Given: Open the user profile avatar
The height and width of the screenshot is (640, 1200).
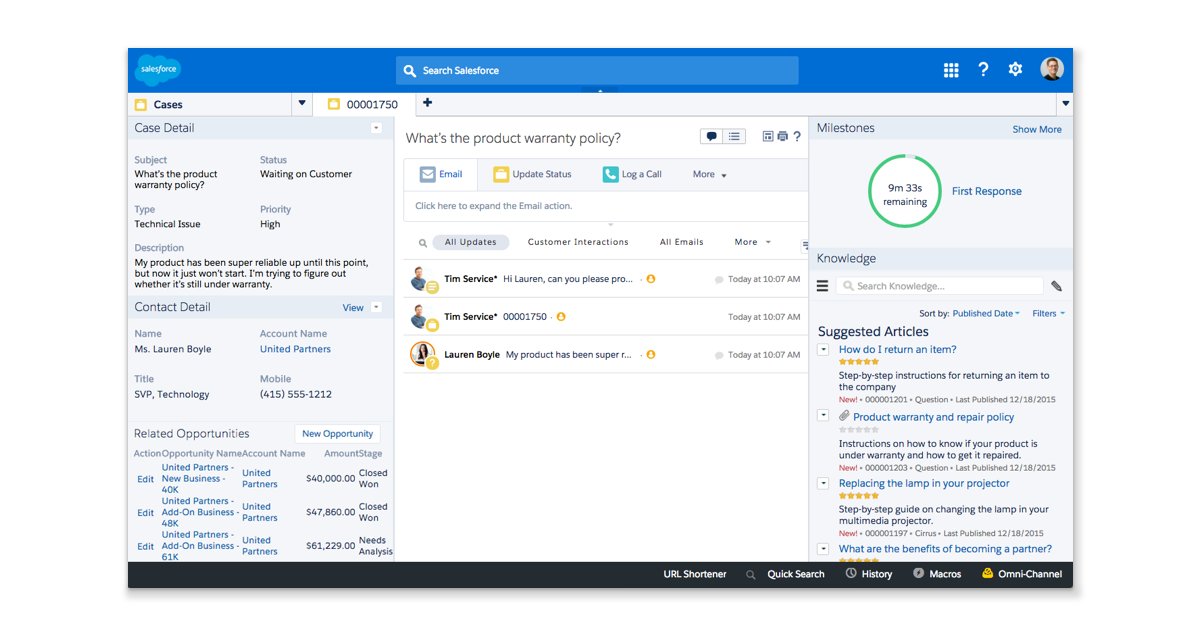Looking at the screenshot, I should (1051, 69).
